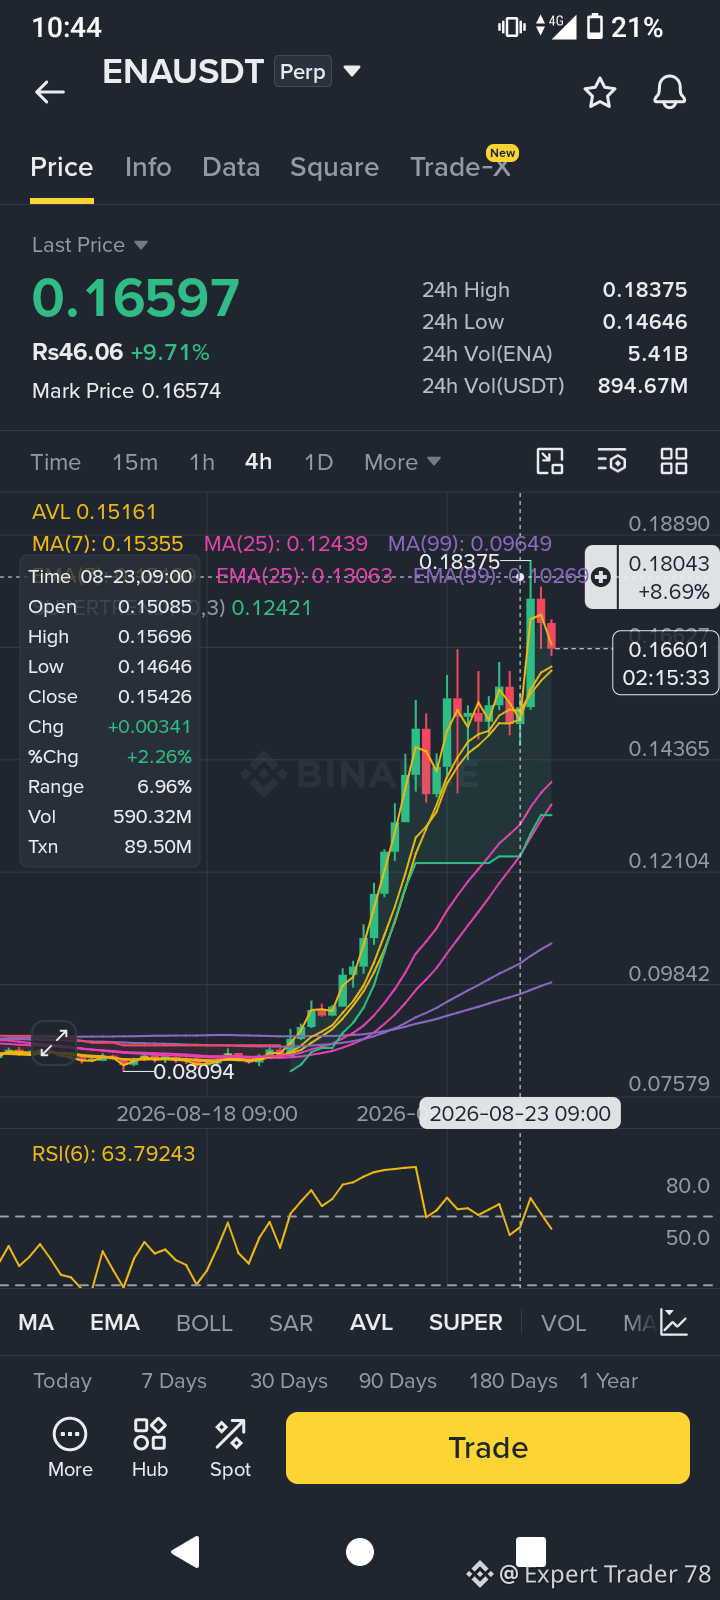Tap the Mark Price 0.16574 text
720x1600 pixels.
pyautogui.click(x=127, y=391)
